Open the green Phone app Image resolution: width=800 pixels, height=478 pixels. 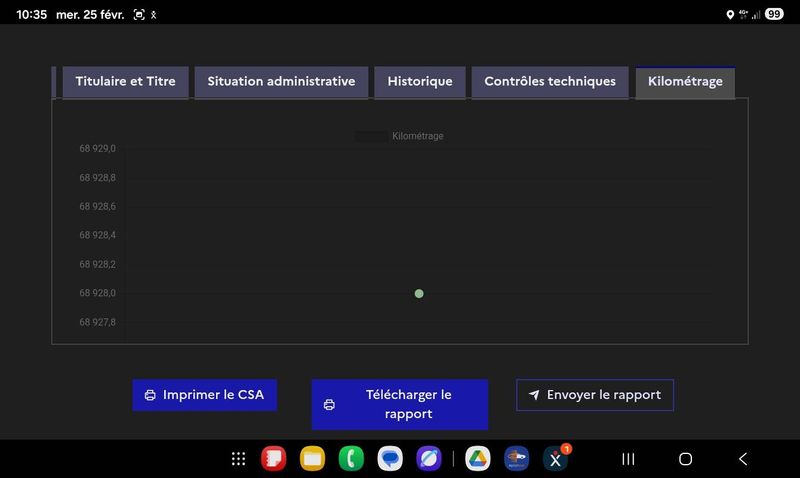351,459
